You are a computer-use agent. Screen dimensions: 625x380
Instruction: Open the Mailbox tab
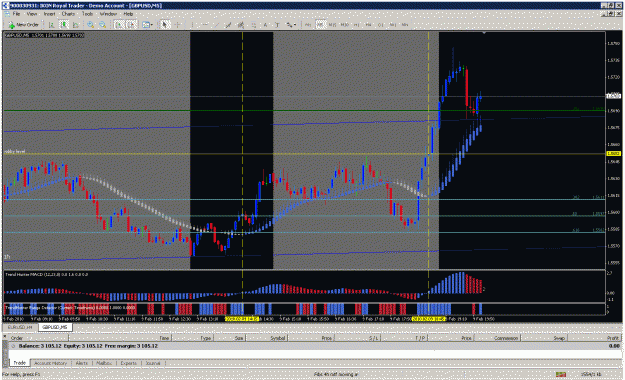click(104, 363)
